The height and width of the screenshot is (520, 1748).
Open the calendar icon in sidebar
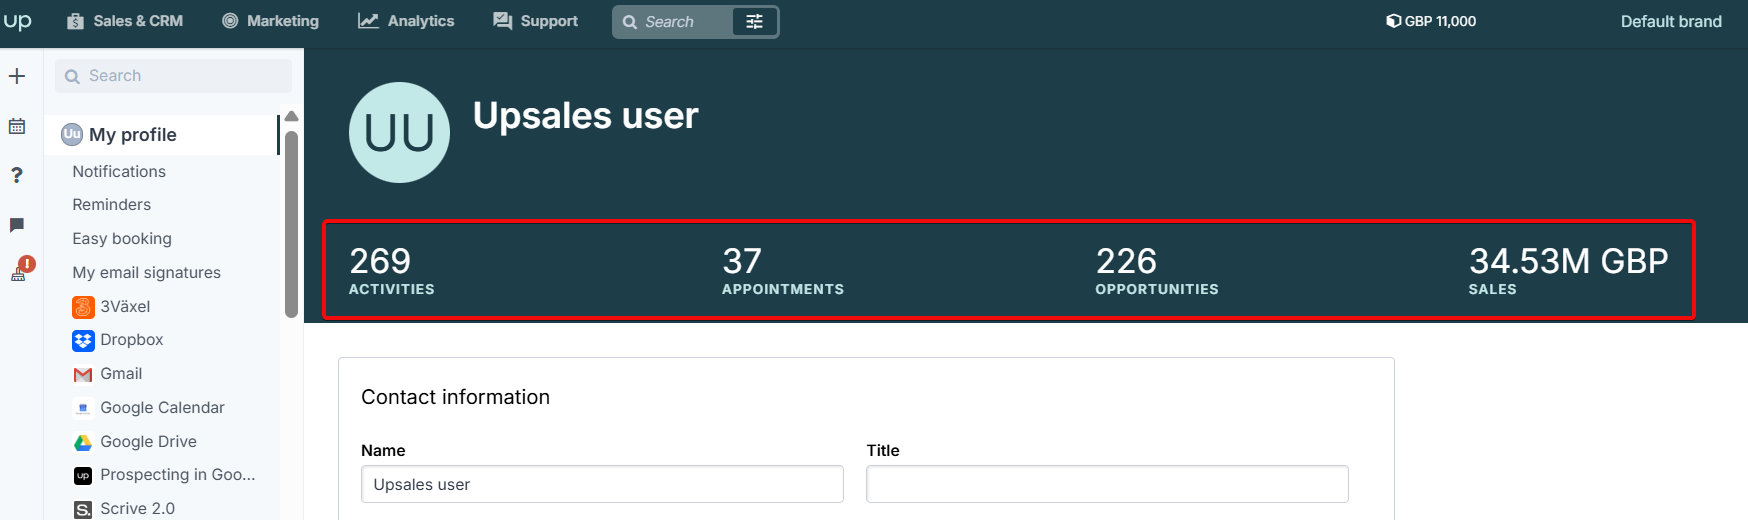[17, 126]
